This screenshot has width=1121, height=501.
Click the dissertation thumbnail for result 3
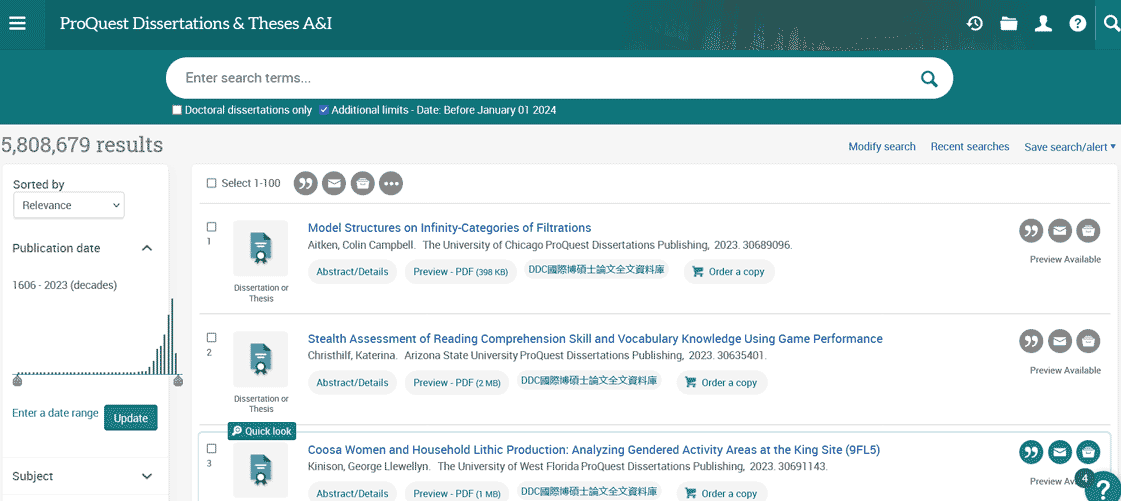pyautogui.click(x=261, y=470)
